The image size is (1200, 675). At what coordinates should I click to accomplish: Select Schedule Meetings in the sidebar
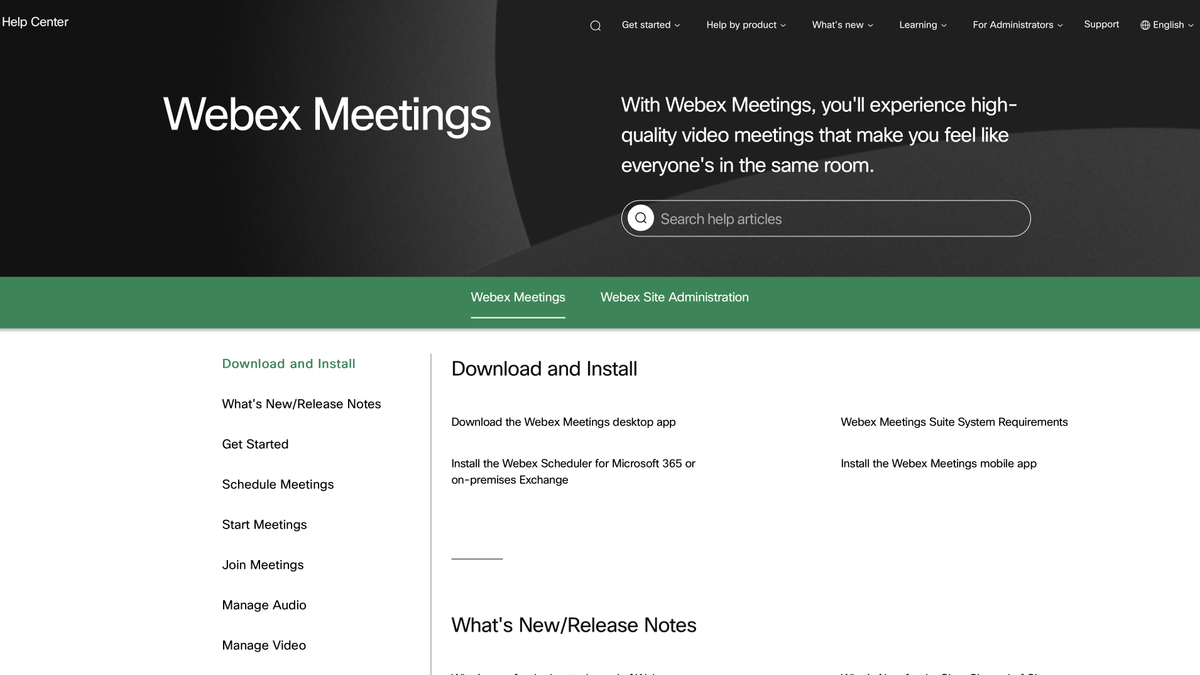tap(277, 484)
